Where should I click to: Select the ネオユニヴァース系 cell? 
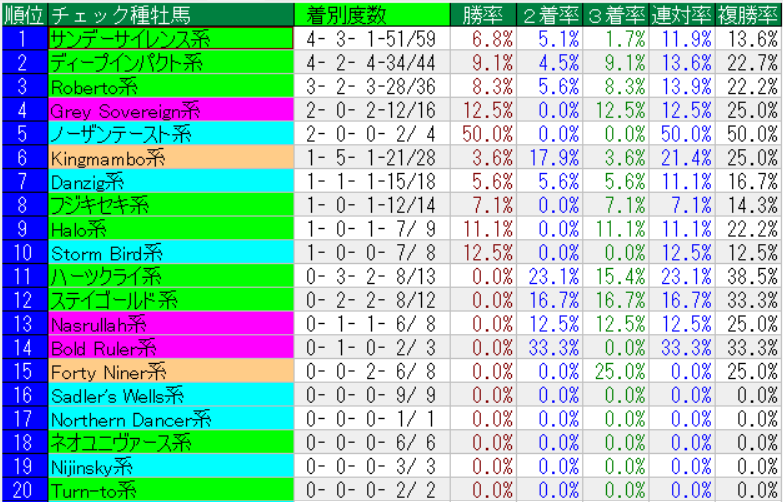point(171,442)
